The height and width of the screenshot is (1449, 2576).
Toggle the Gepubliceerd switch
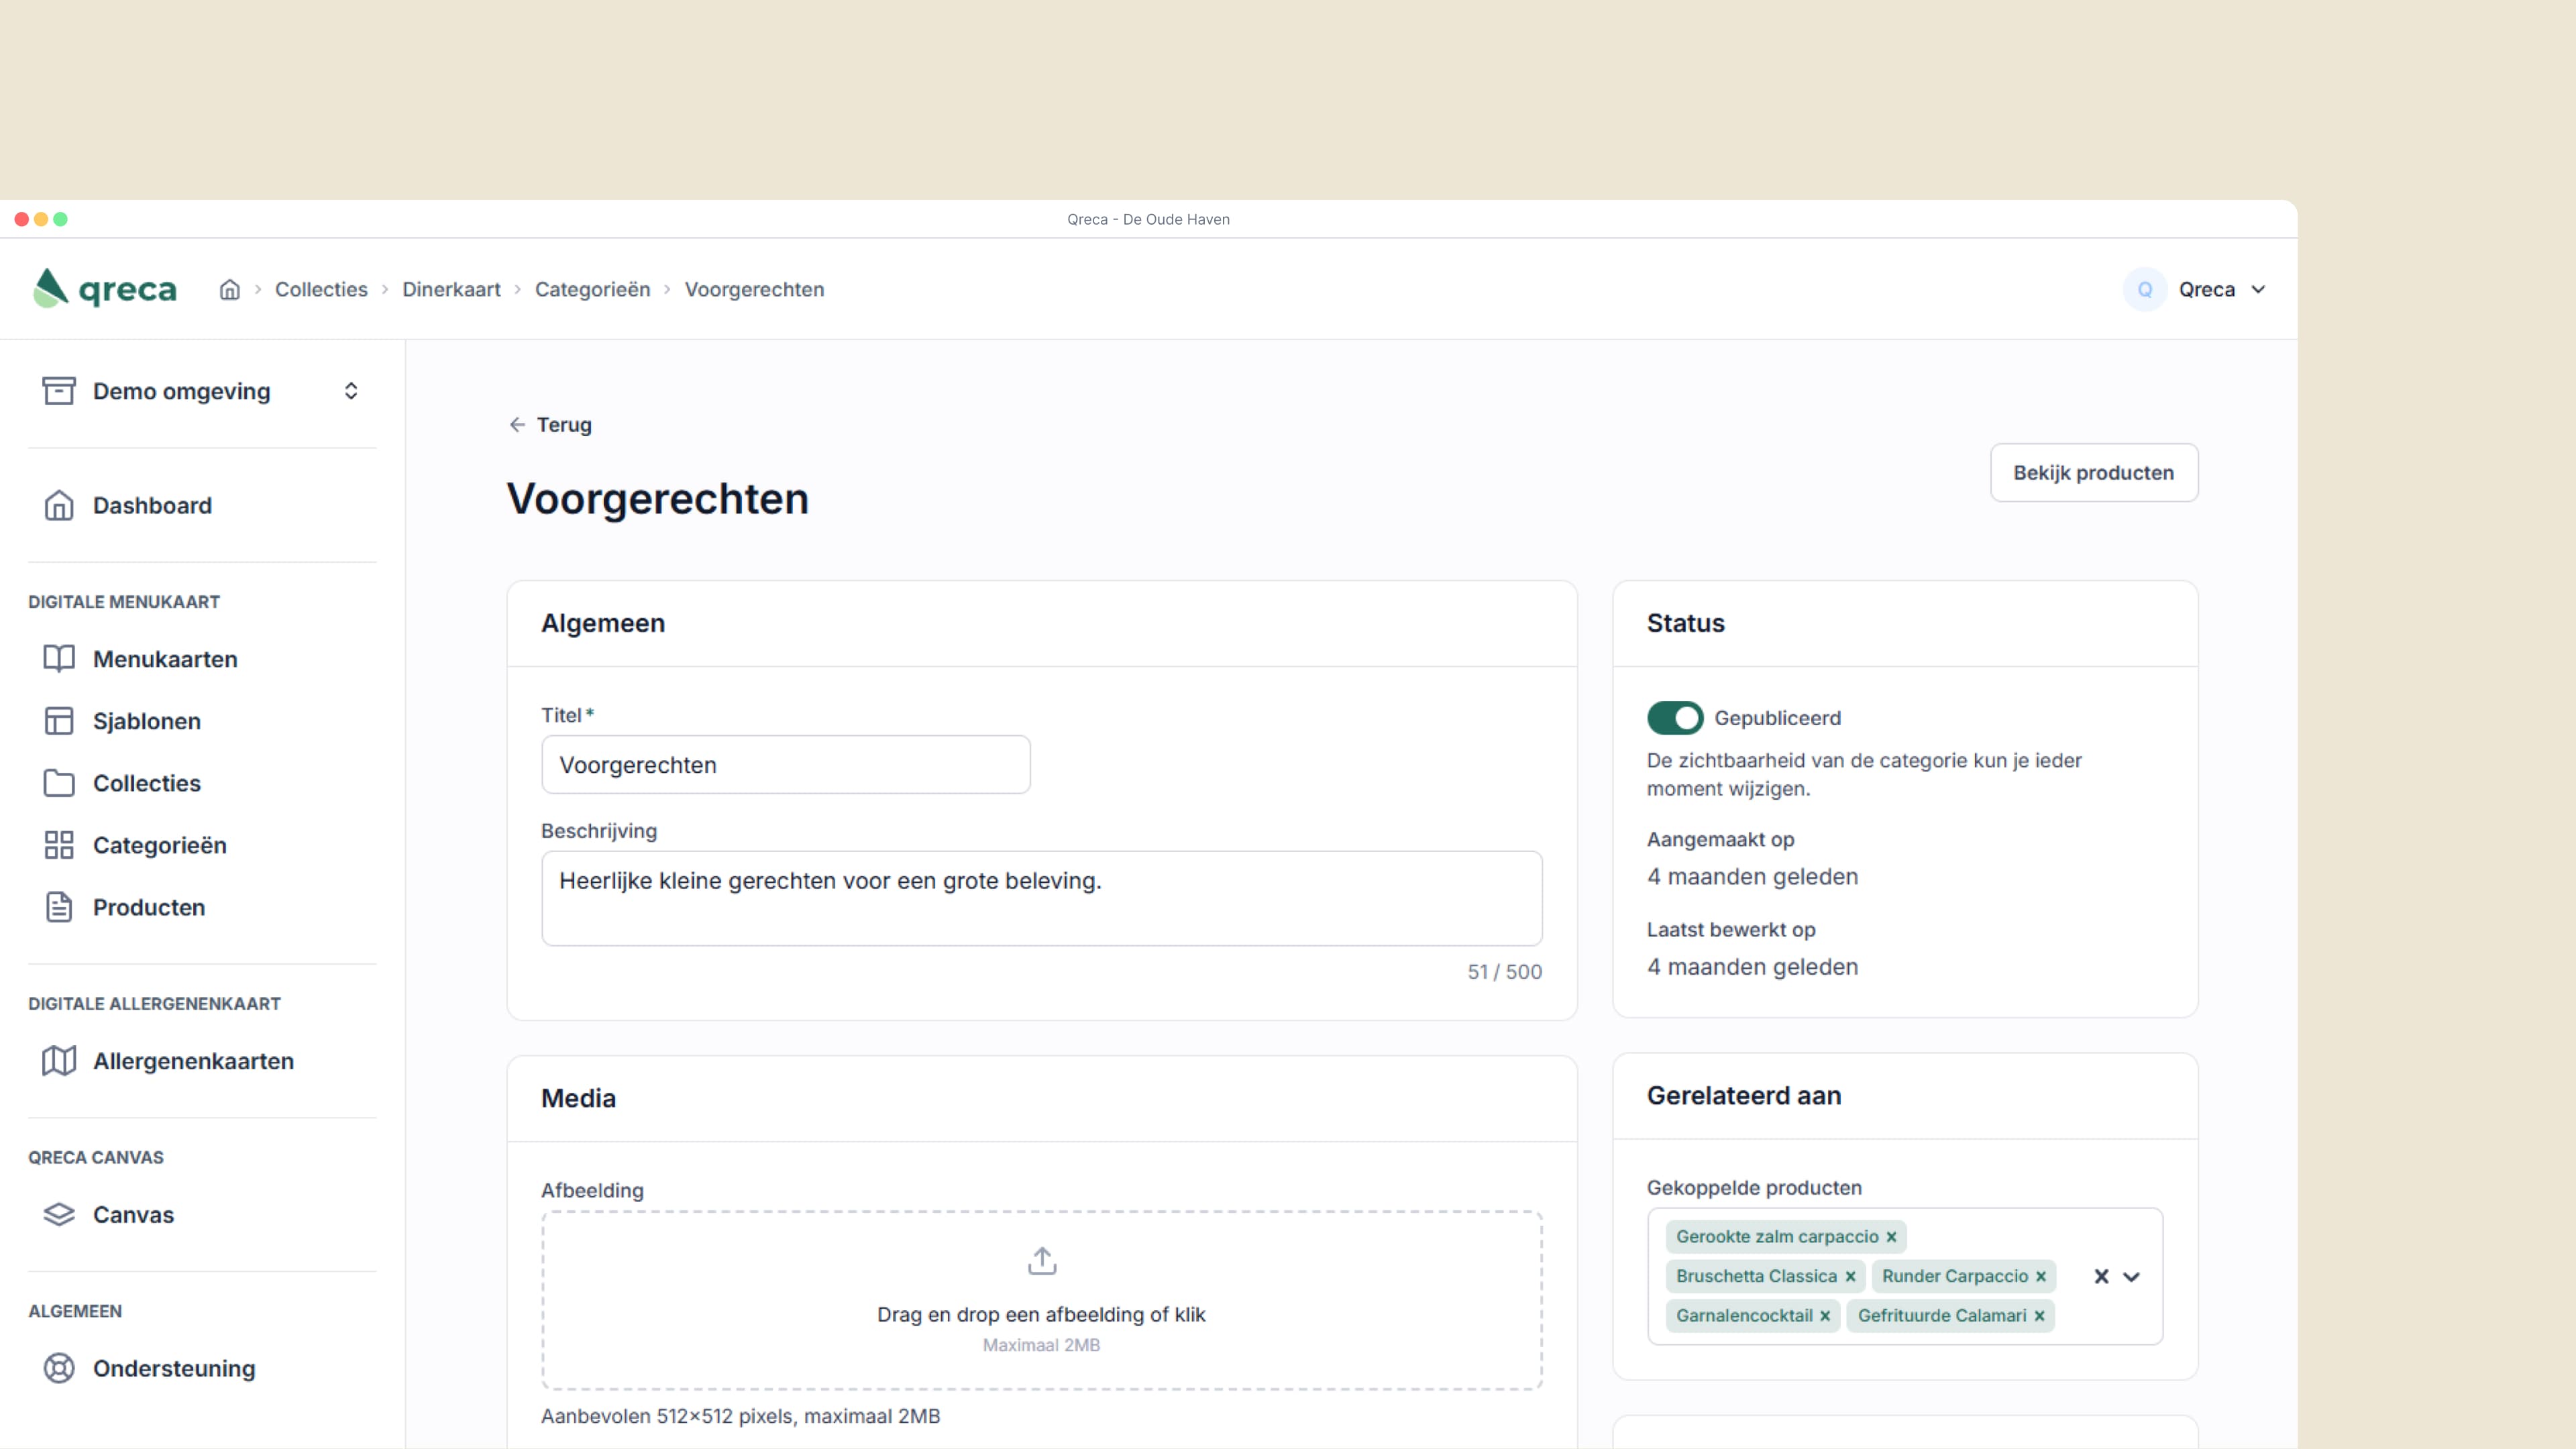(1675, 718)
